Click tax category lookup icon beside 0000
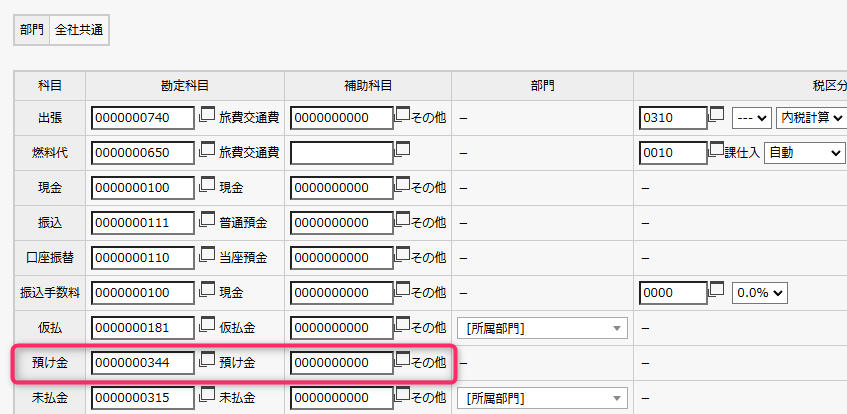This screenshot has height=414, width=847. click(716, 290)
